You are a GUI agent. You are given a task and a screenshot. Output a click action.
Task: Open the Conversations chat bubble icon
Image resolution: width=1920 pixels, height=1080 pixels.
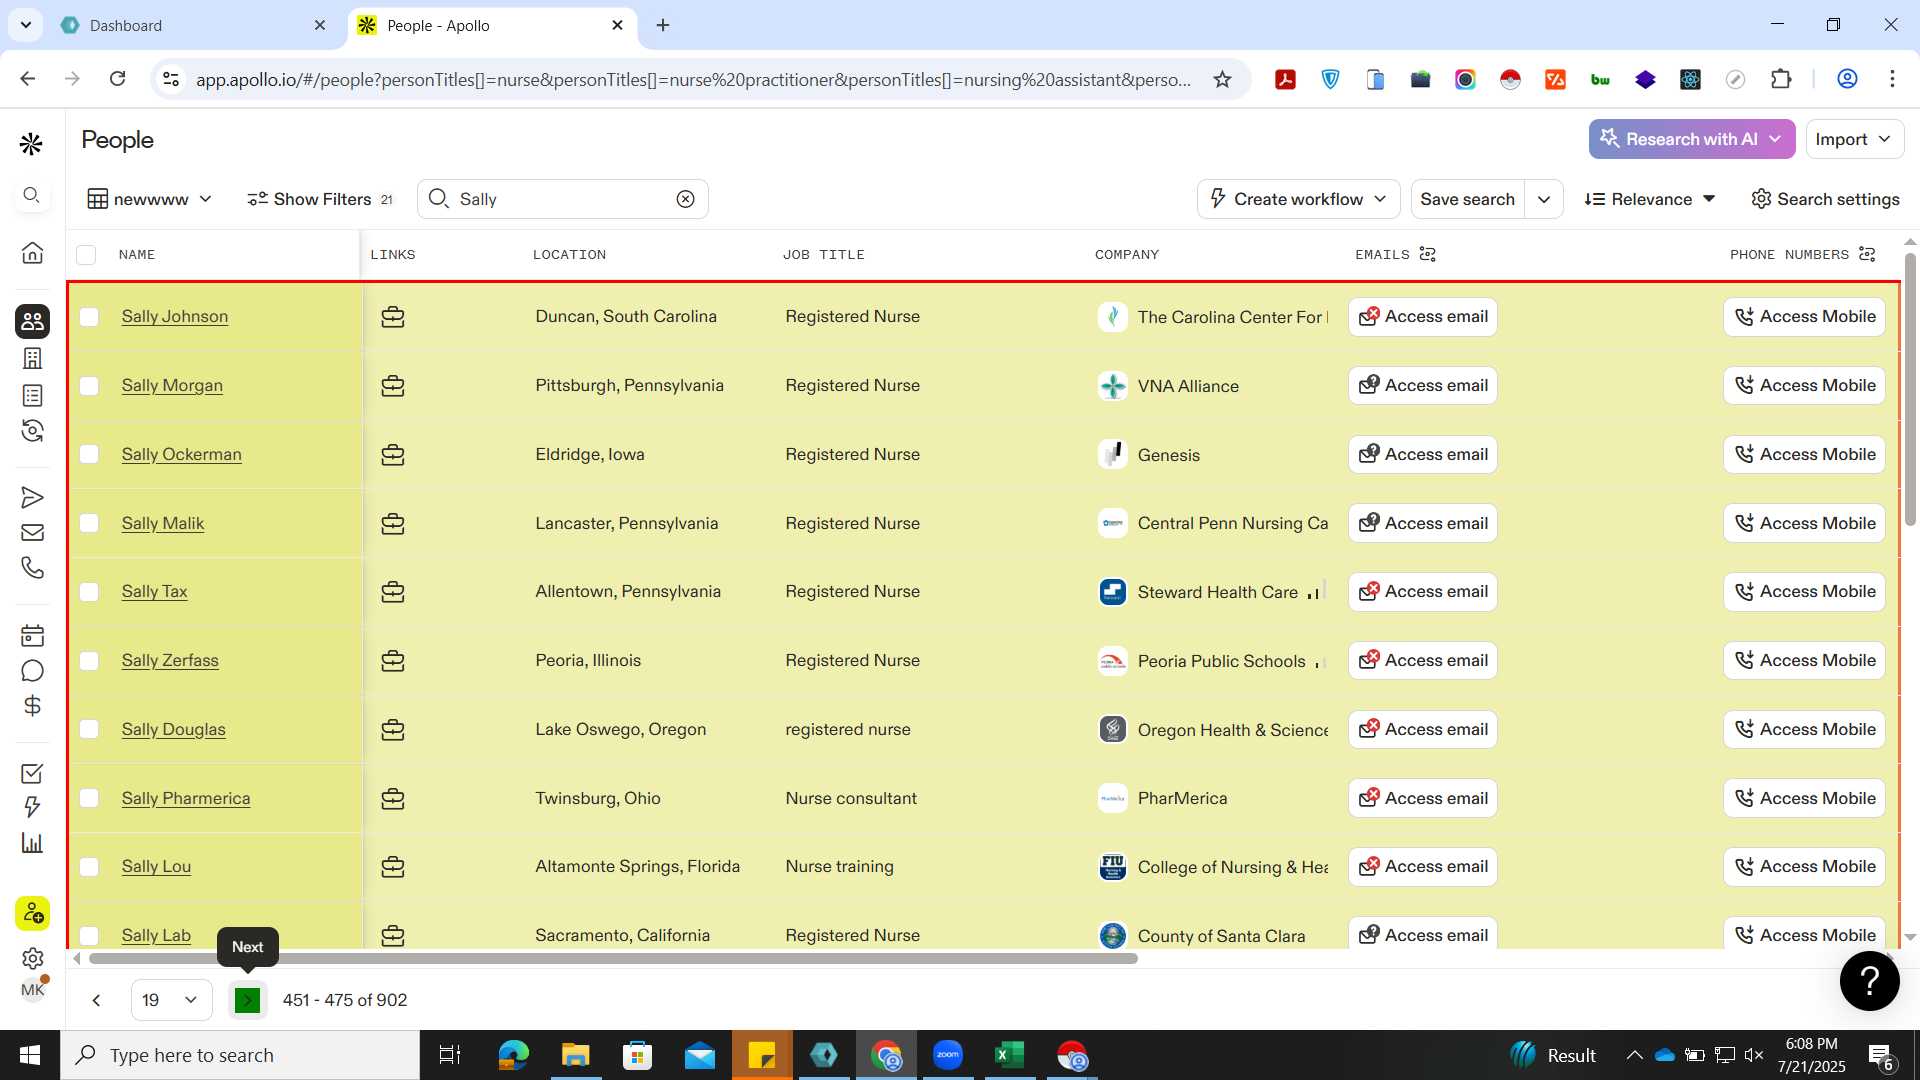[x=32, y=671]
